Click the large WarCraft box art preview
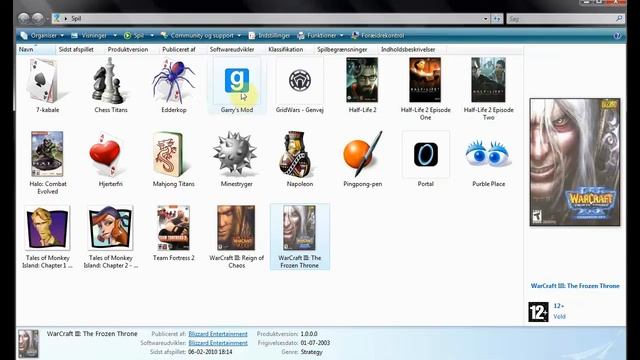Screen dimensions: 640x360 coord(575,162)
